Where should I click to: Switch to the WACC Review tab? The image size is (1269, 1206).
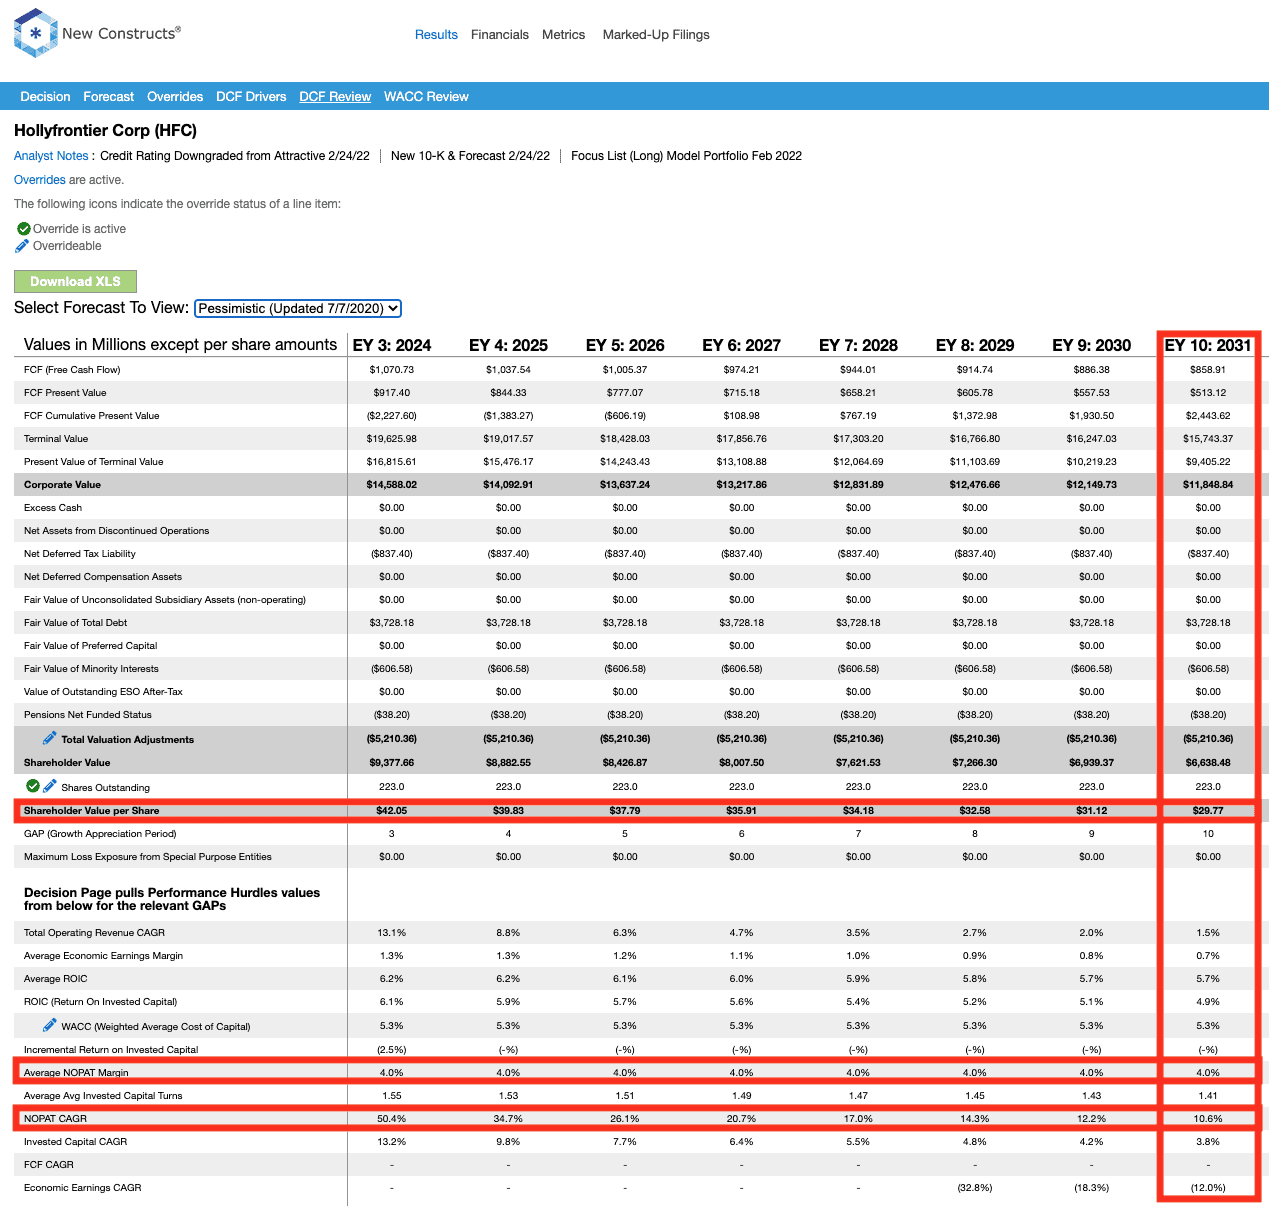point(426,97)
